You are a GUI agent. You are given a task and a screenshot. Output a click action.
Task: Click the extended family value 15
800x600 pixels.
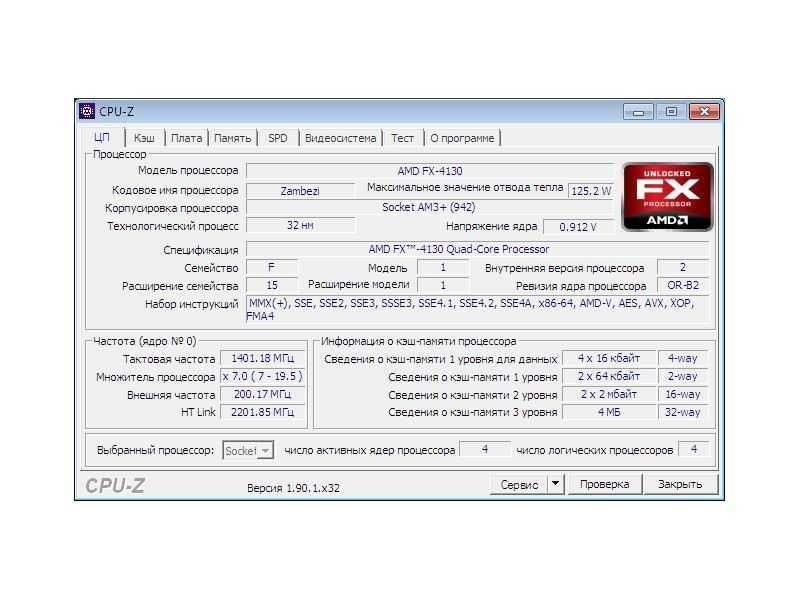pyautogui.click(x=271, y=285)
